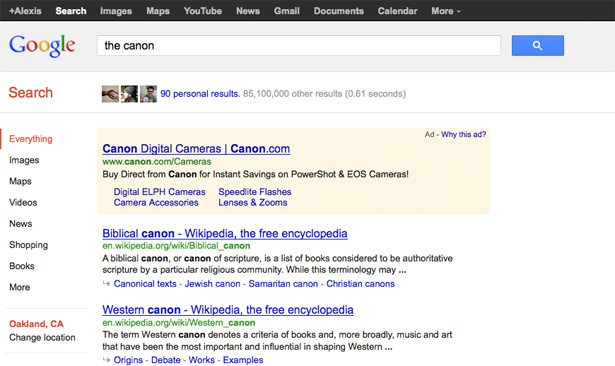Screen dimensions: 615x366
Task: Open the Jewish canon section link
Action: [x=213, y=284]
